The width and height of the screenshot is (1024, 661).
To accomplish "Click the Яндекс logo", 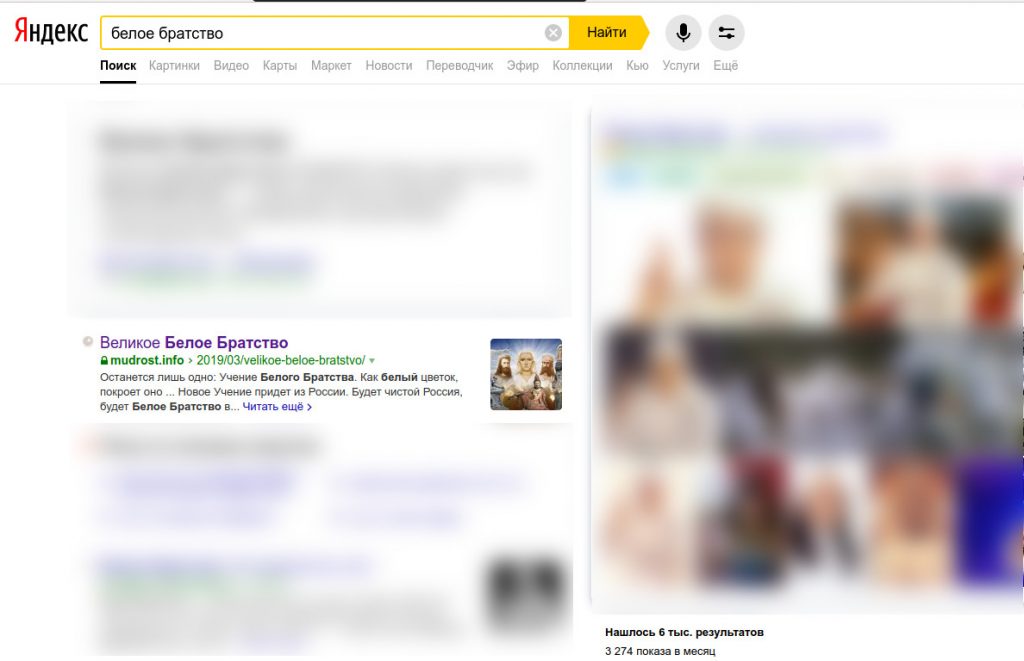I will tap(51, 31).
